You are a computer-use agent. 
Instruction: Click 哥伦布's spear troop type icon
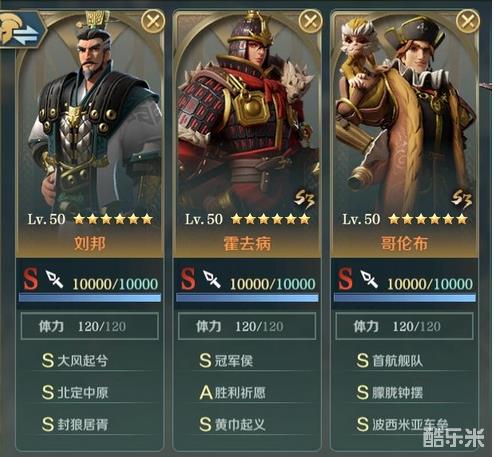tap(369, 279)
